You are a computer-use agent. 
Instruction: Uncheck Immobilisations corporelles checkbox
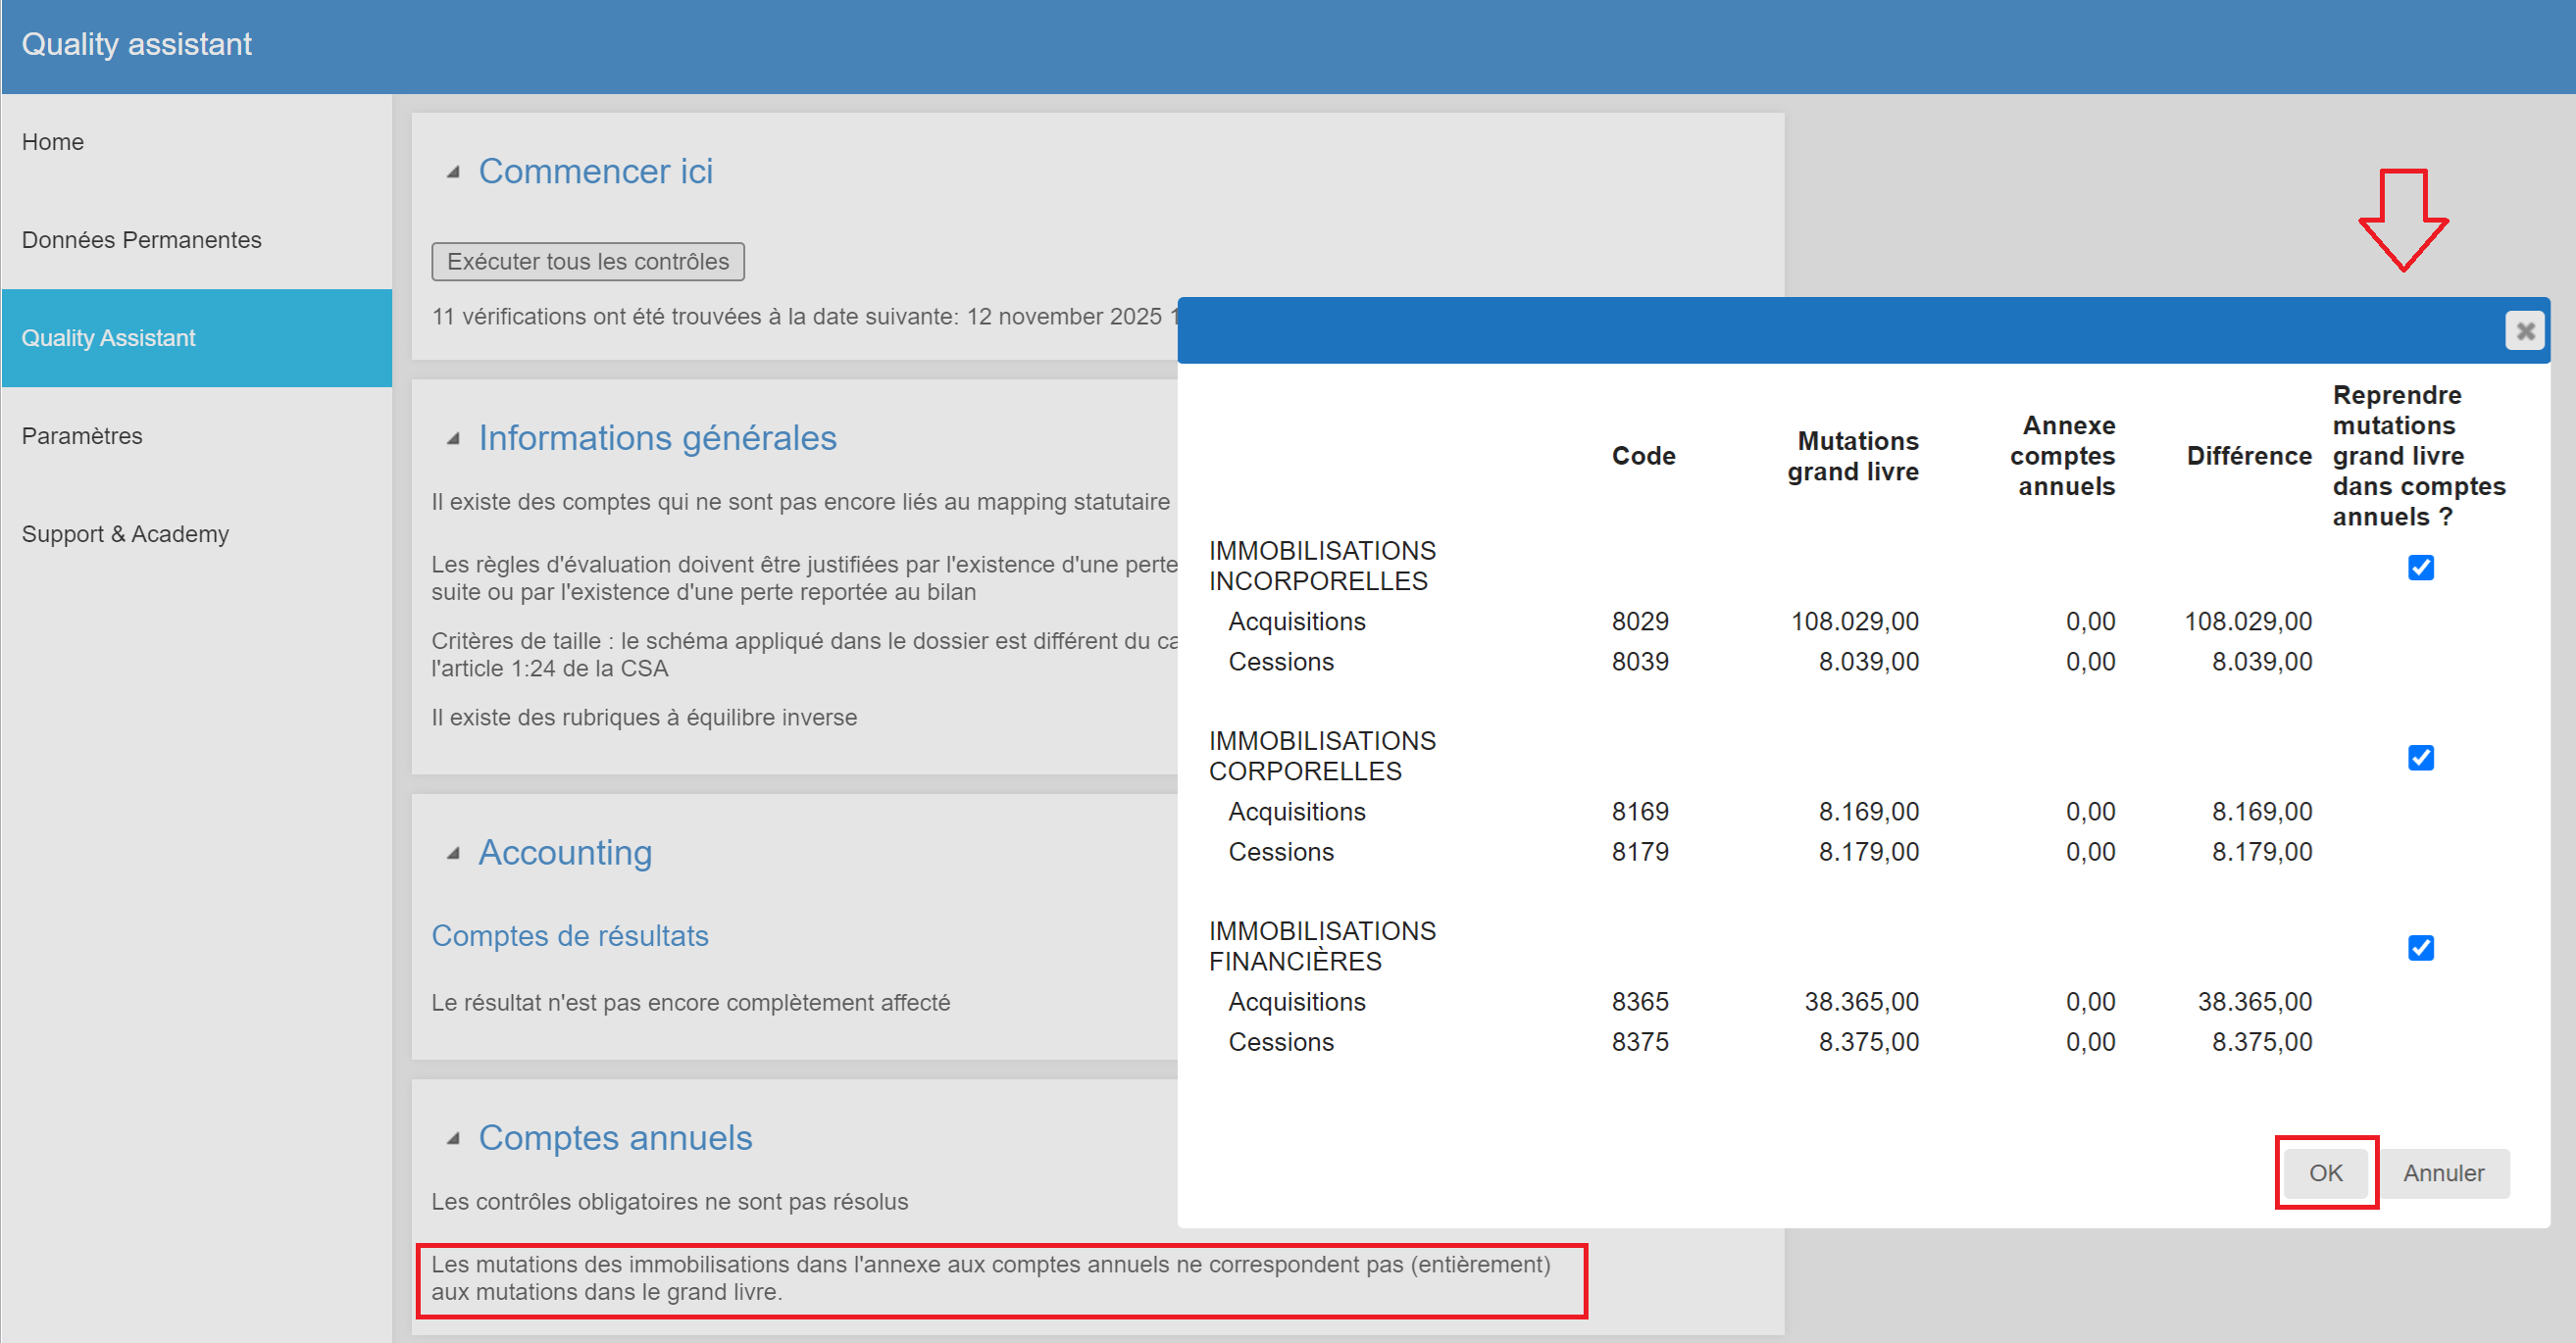(x=2420, y=757)
